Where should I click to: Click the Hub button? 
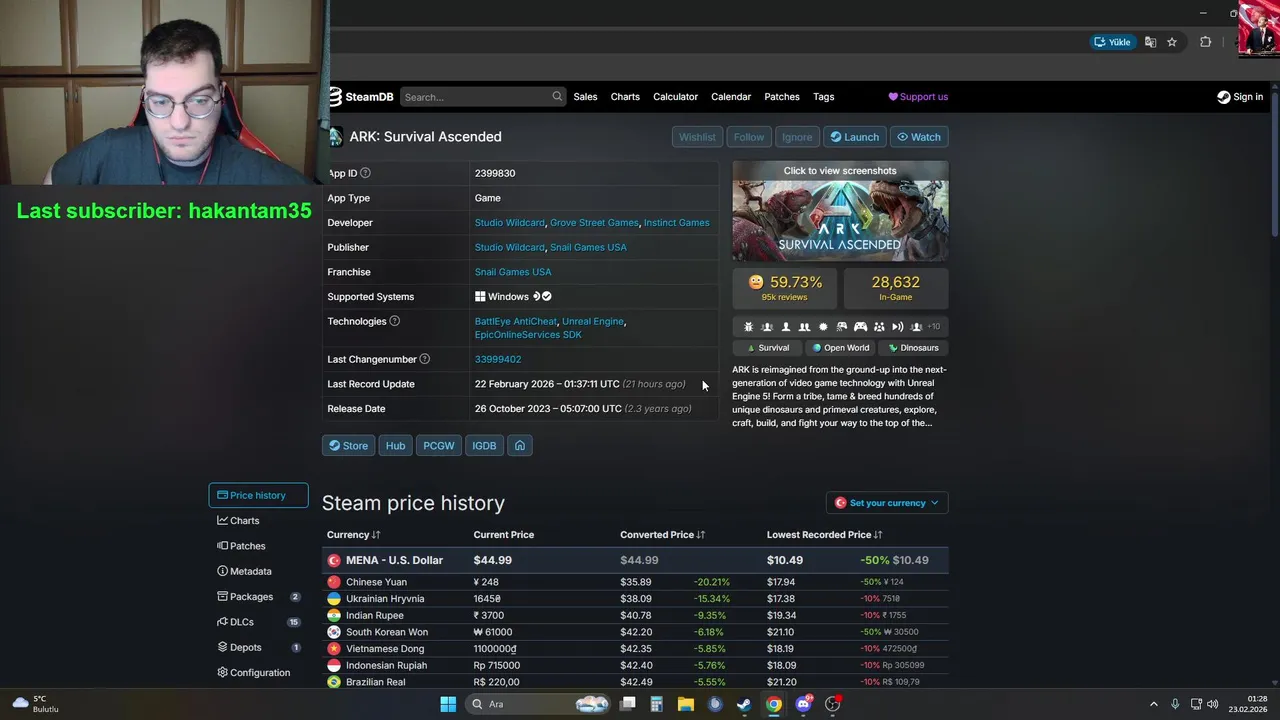pos(396,446)
